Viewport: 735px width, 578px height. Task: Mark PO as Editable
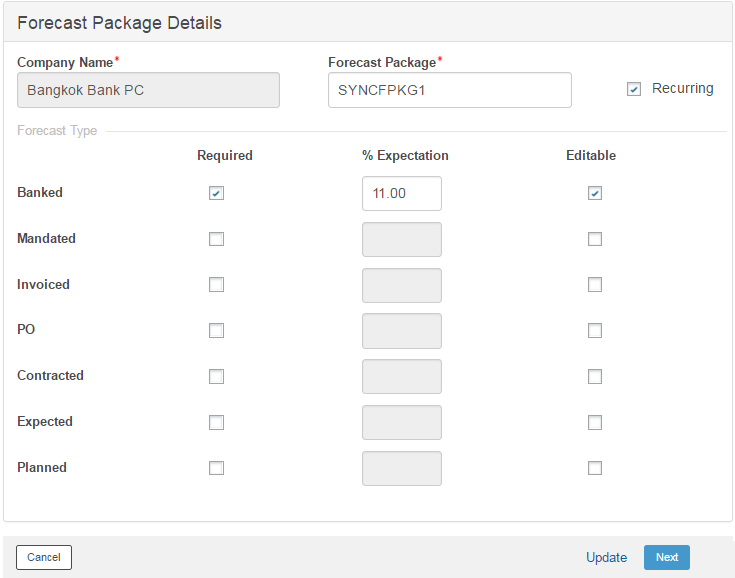[x=595, y=331]
